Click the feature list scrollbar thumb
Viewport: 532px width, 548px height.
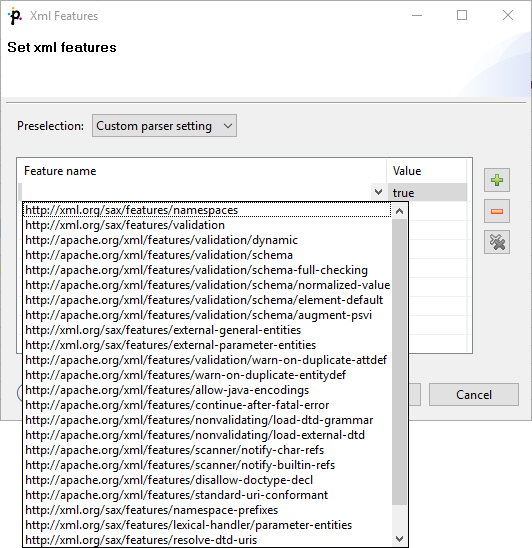pos(399,362)
